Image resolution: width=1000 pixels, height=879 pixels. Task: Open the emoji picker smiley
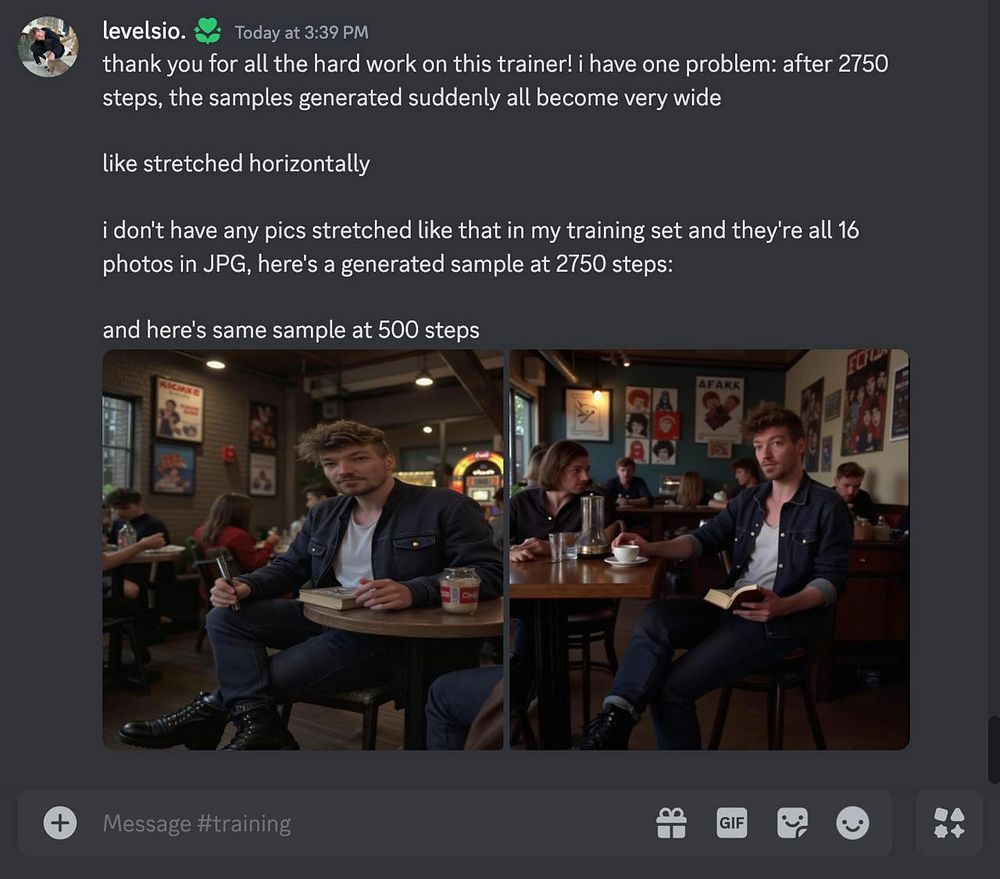[x=853, y=823]
